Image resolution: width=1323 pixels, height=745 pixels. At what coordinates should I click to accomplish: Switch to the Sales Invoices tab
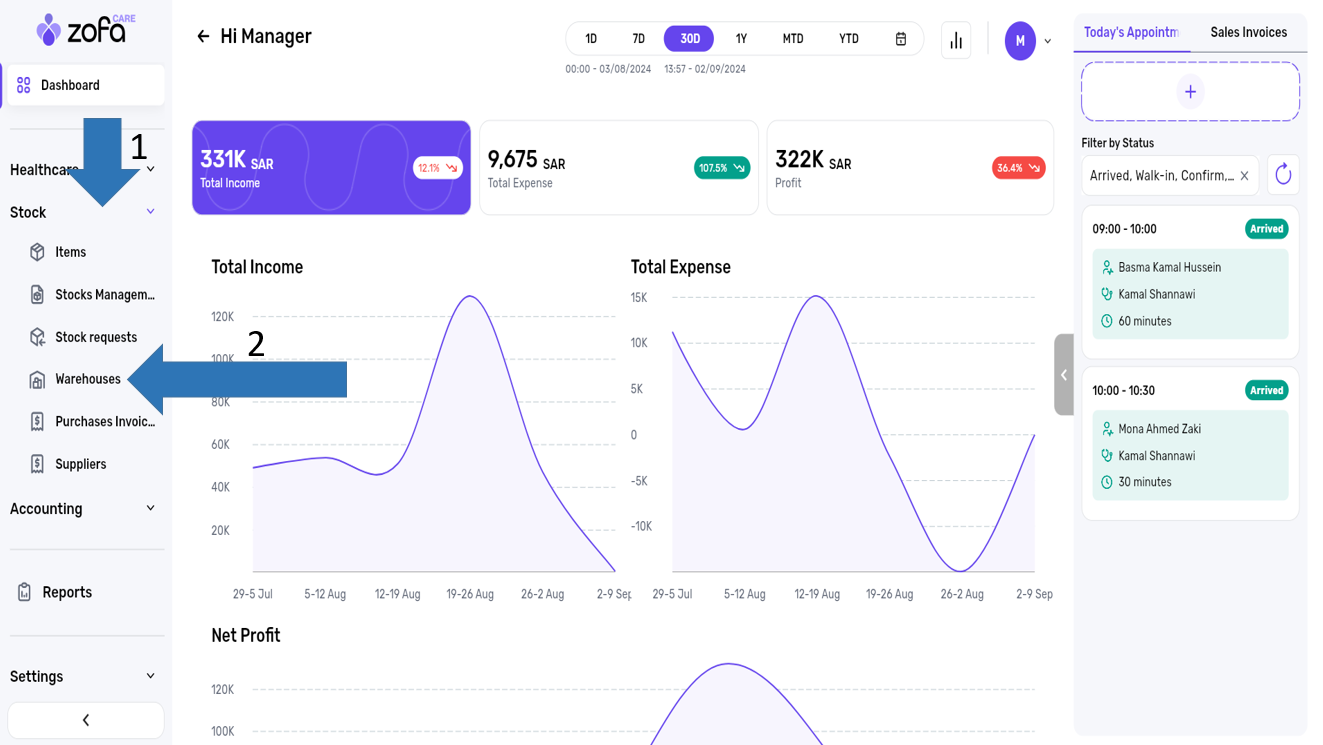point(1248,33)
